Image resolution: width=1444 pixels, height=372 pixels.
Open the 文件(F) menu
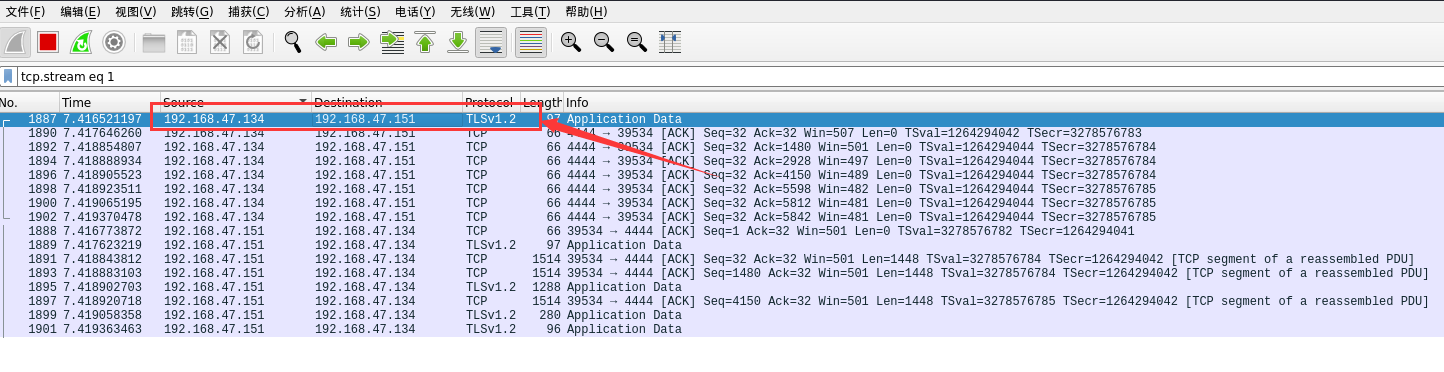point(25,12)
